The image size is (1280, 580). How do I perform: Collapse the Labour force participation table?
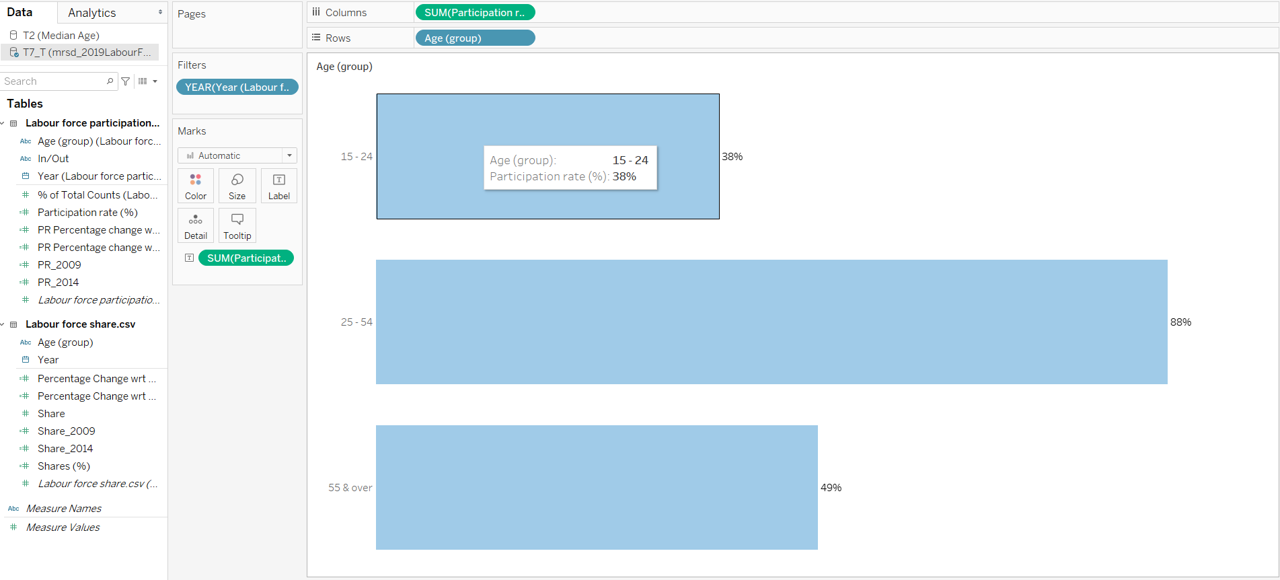point(3,123)
